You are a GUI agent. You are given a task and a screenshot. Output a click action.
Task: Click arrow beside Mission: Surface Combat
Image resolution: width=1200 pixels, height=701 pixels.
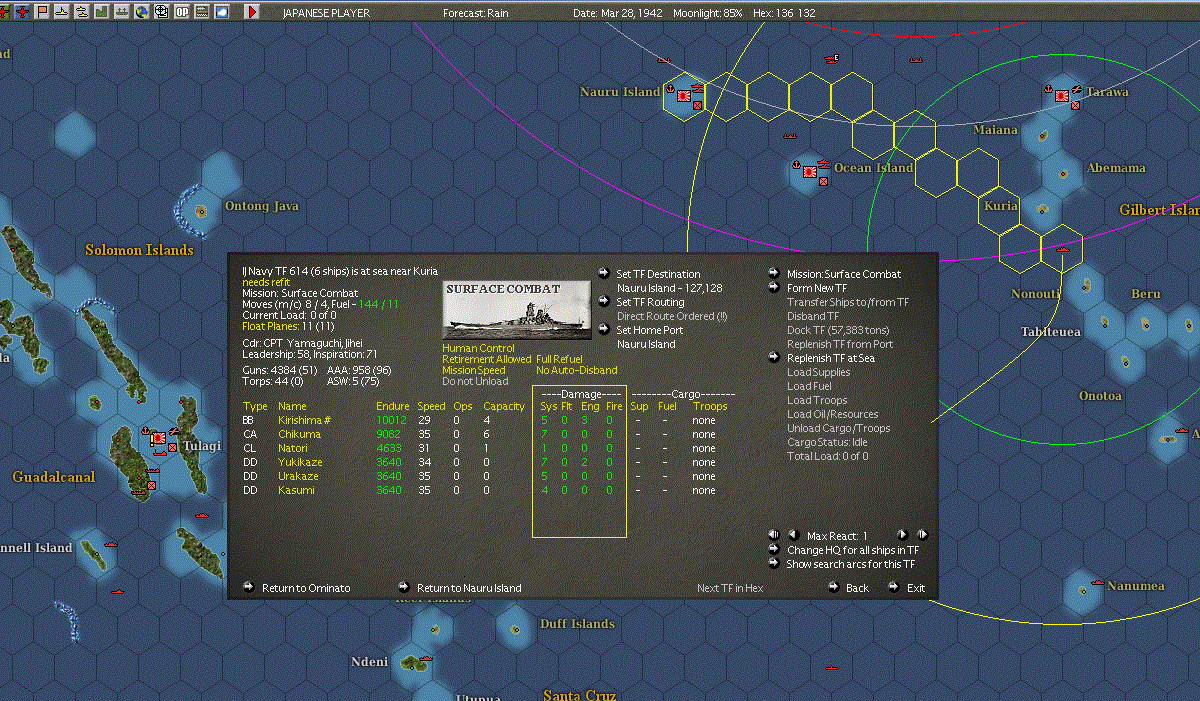point(774,273)
